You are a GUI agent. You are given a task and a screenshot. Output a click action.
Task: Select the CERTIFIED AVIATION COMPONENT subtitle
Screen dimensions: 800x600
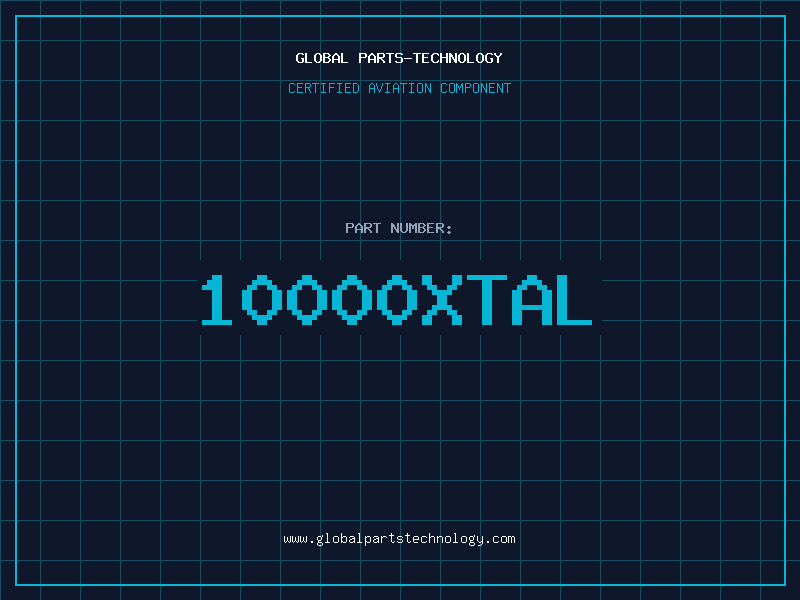pyautogui.click(x=399, y=88)
